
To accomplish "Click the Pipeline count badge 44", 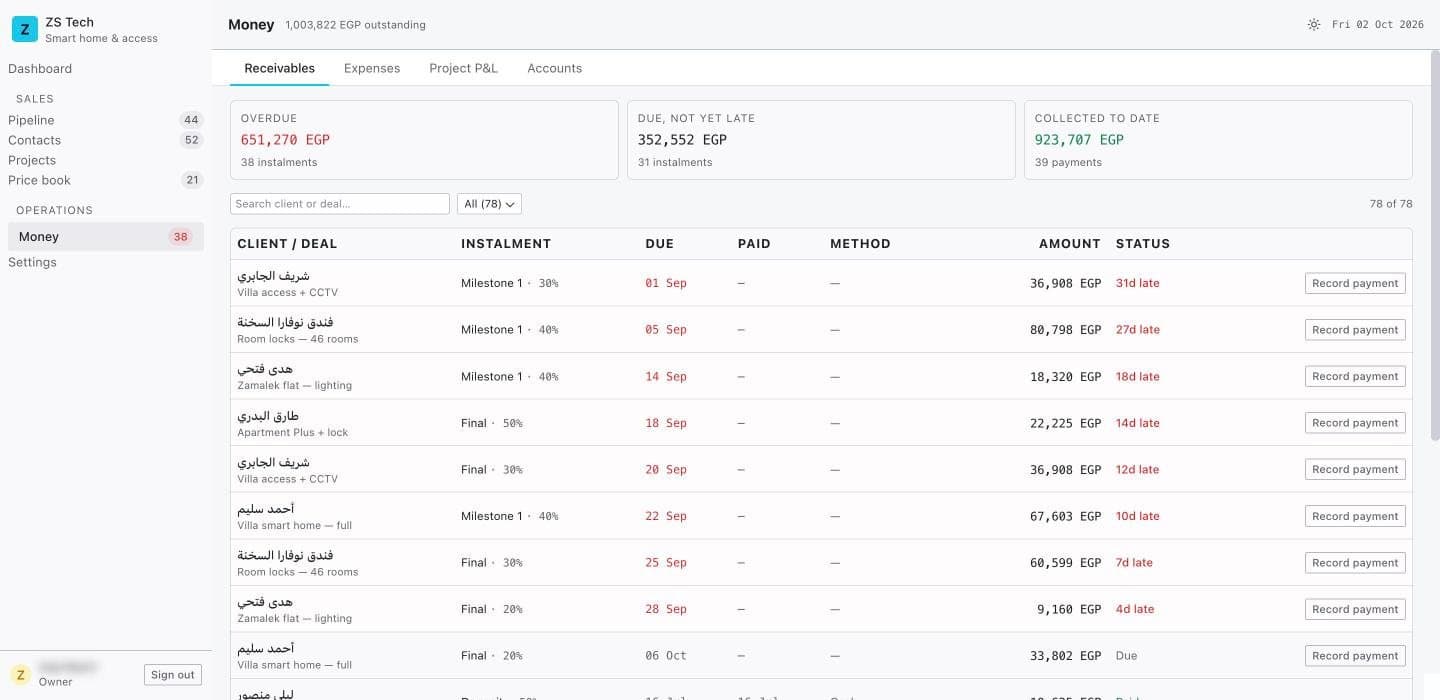I will click(191, 120).
